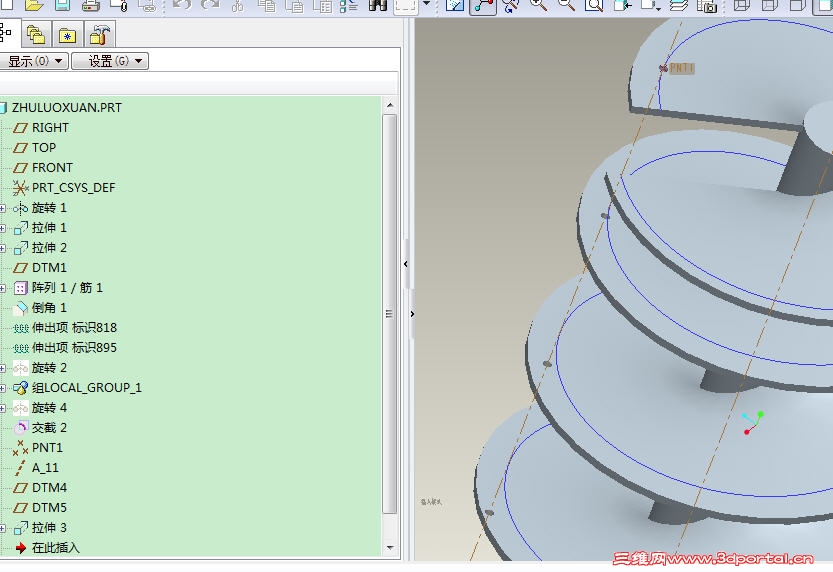This screenshot has width=833, height=572.
Task: Open the saved view list dropdown
Action: (659, 7)
